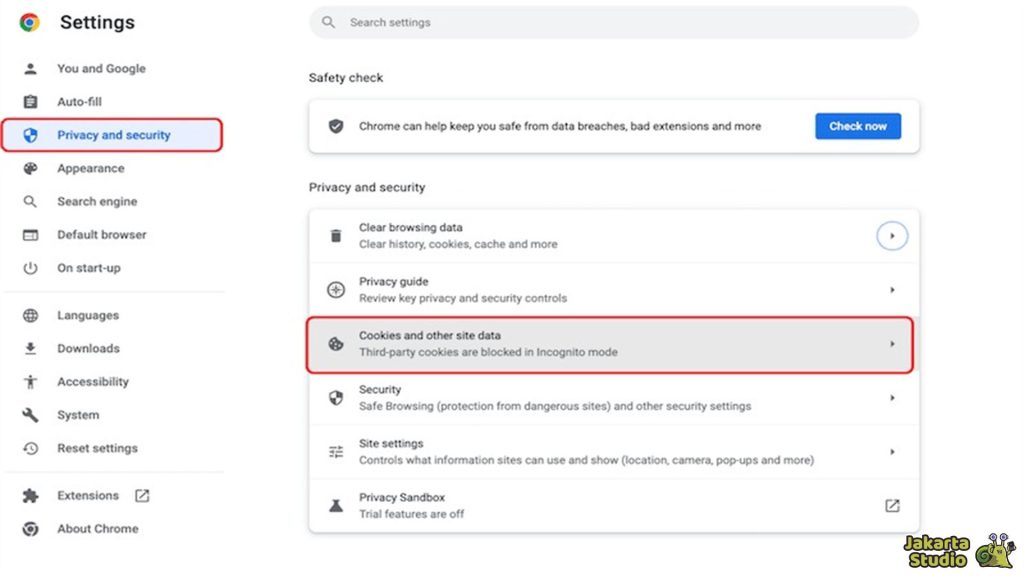Click the puzzle piece icon for Extensions
Screen dimensions: 1024x576
click(x=31, y=495)
